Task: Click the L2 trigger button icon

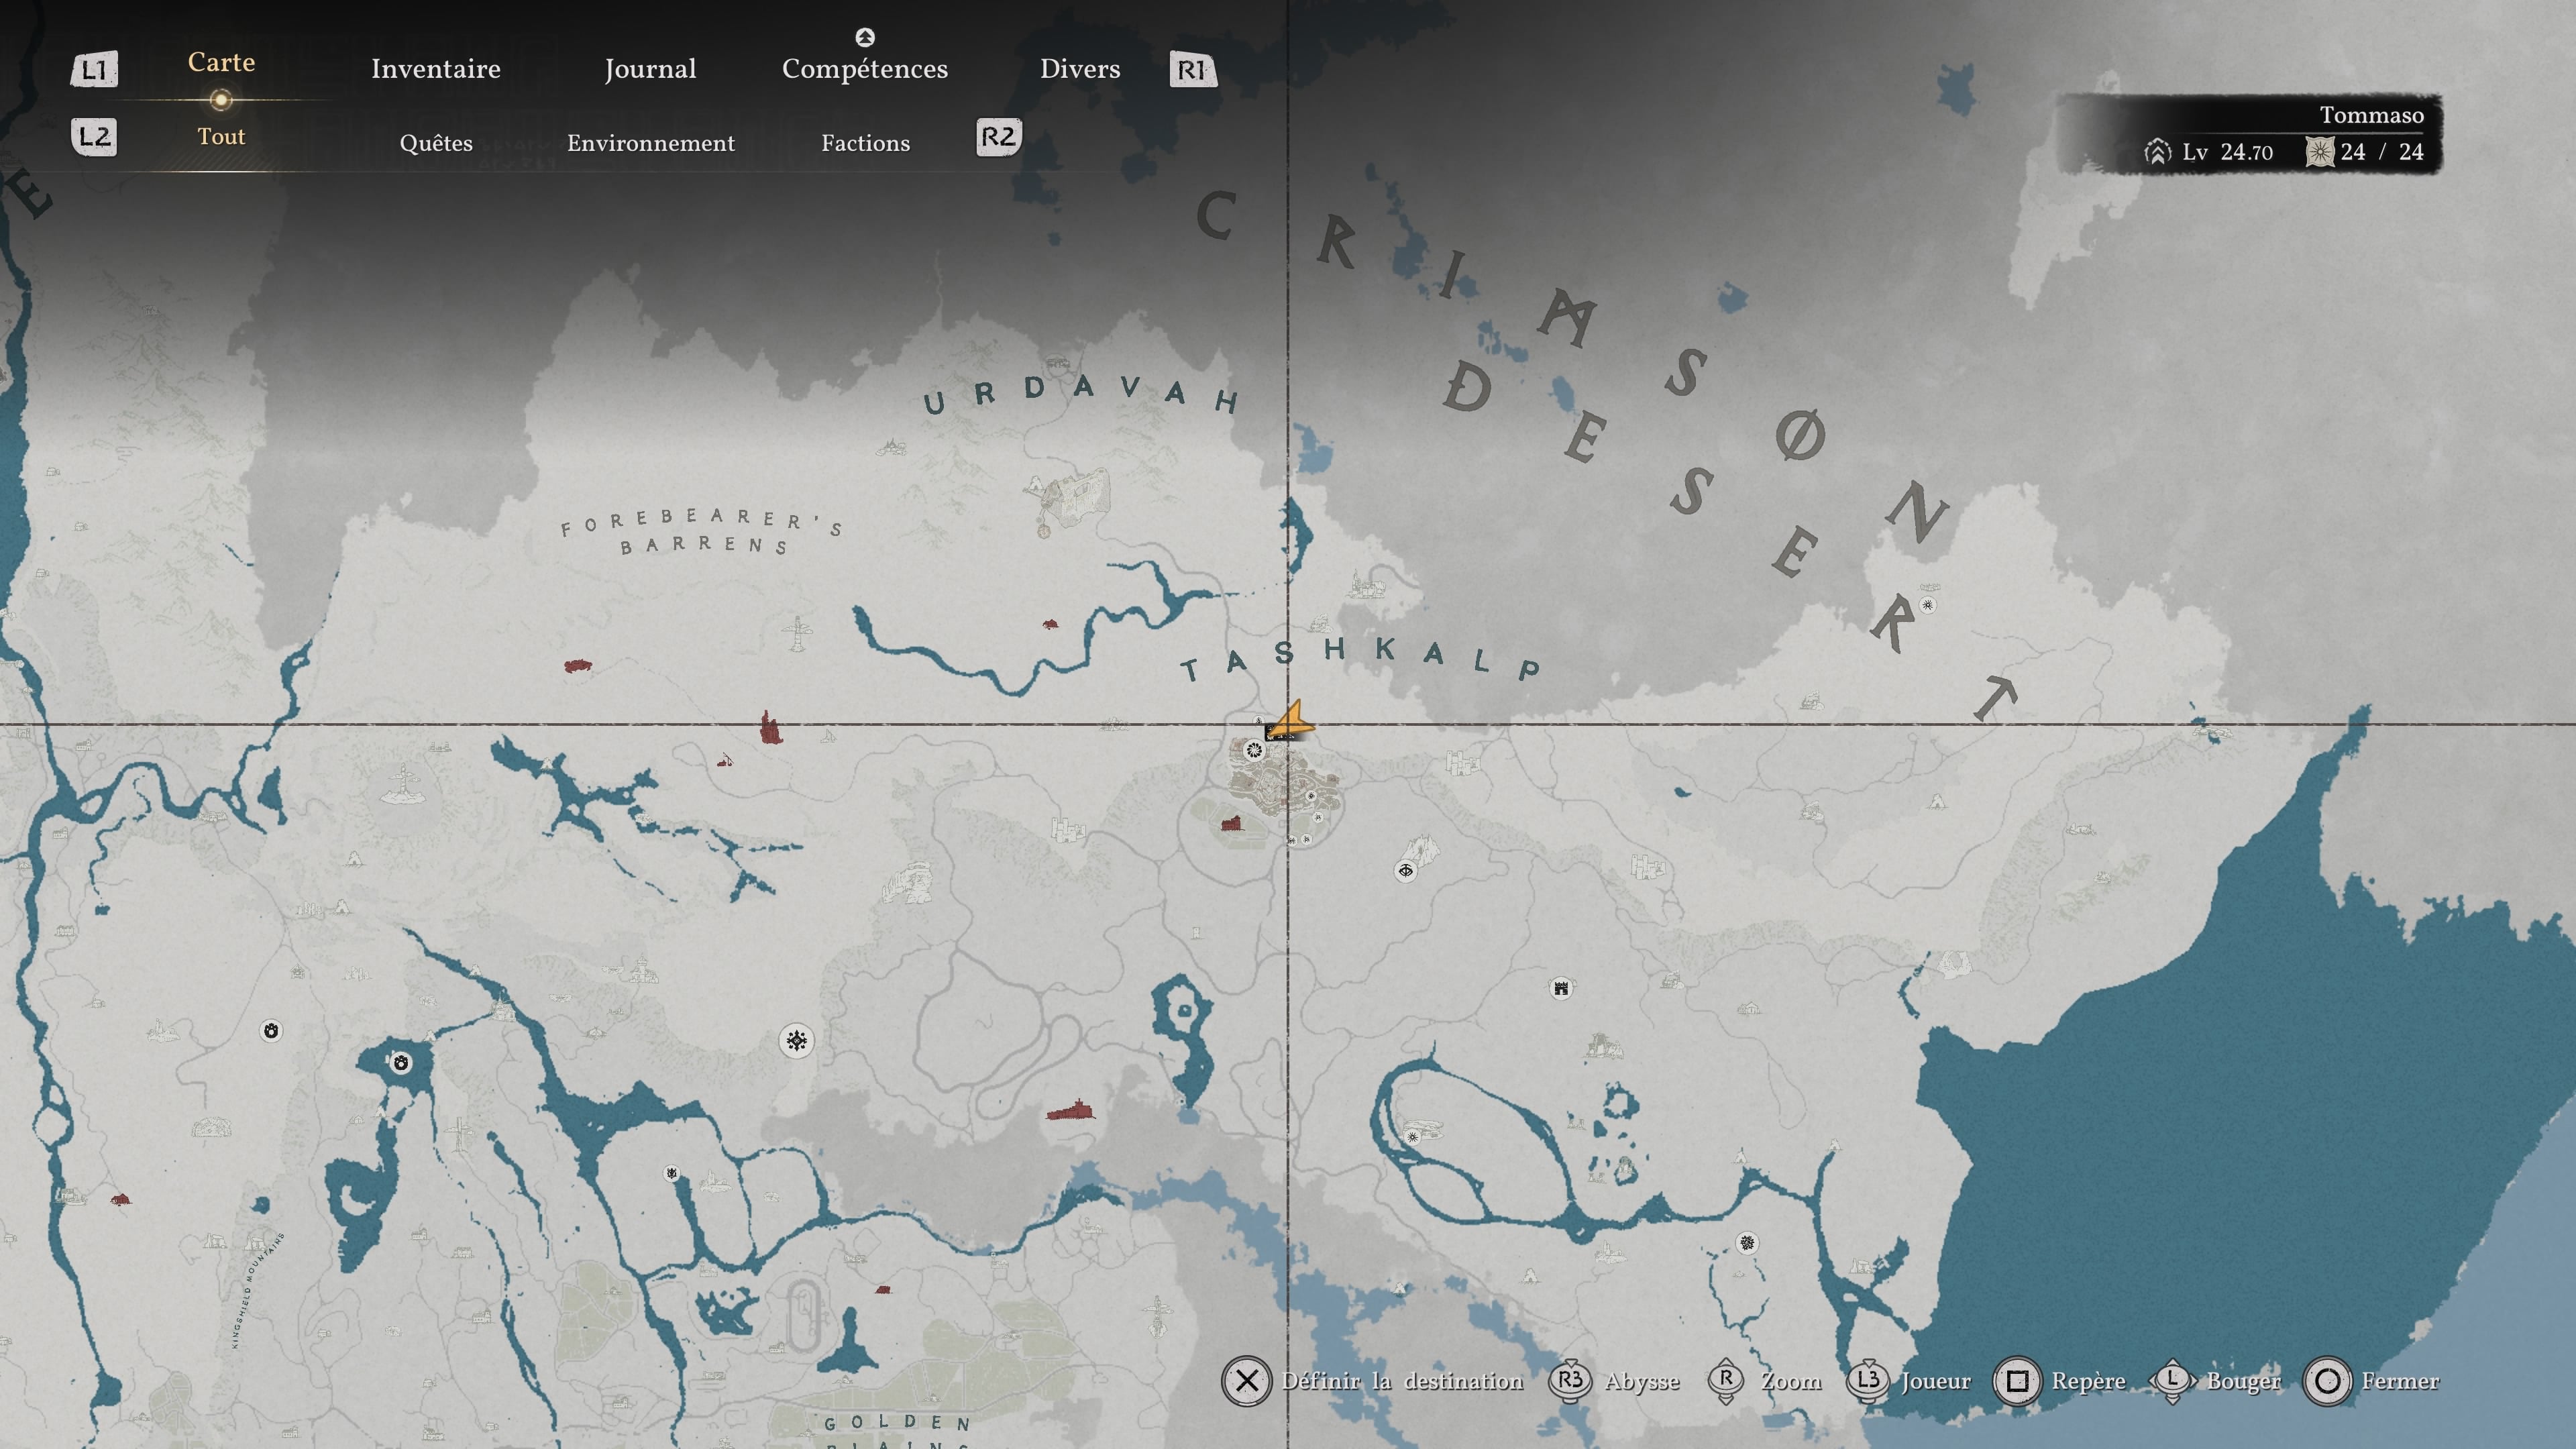Action: (94, 137)
